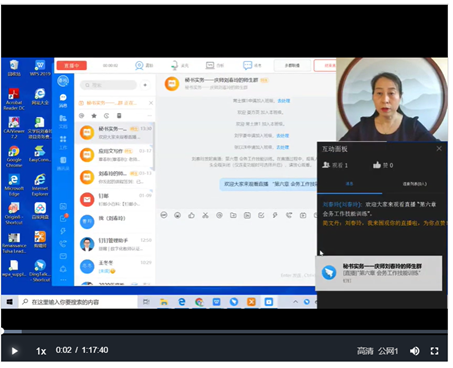Toggle fullscreen mode for the video

(x=434, y=351)
